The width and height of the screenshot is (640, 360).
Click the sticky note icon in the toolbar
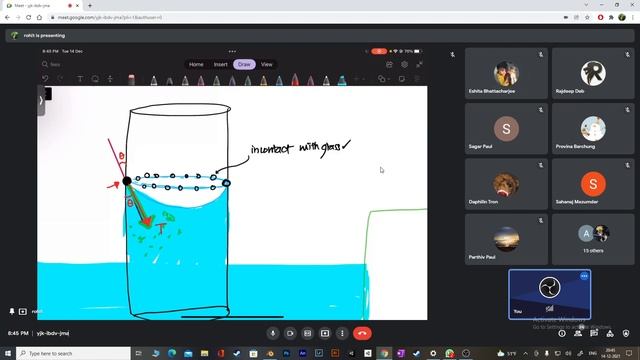(402, 79)
